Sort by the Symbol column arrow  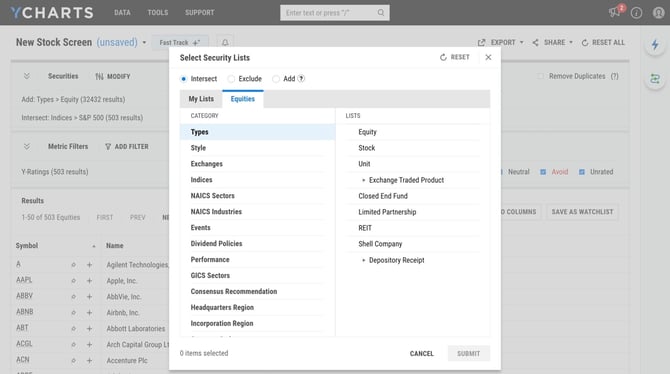point(94,246)
